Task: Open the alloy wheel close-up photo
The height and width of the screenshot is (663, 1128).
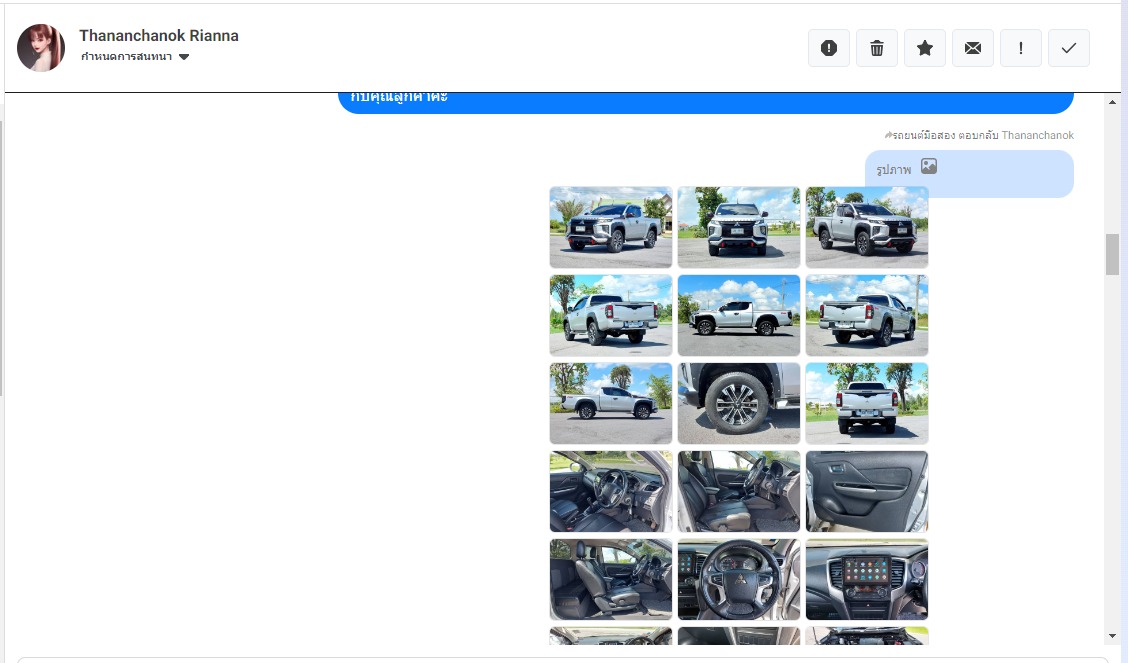Action: point(739,403)
